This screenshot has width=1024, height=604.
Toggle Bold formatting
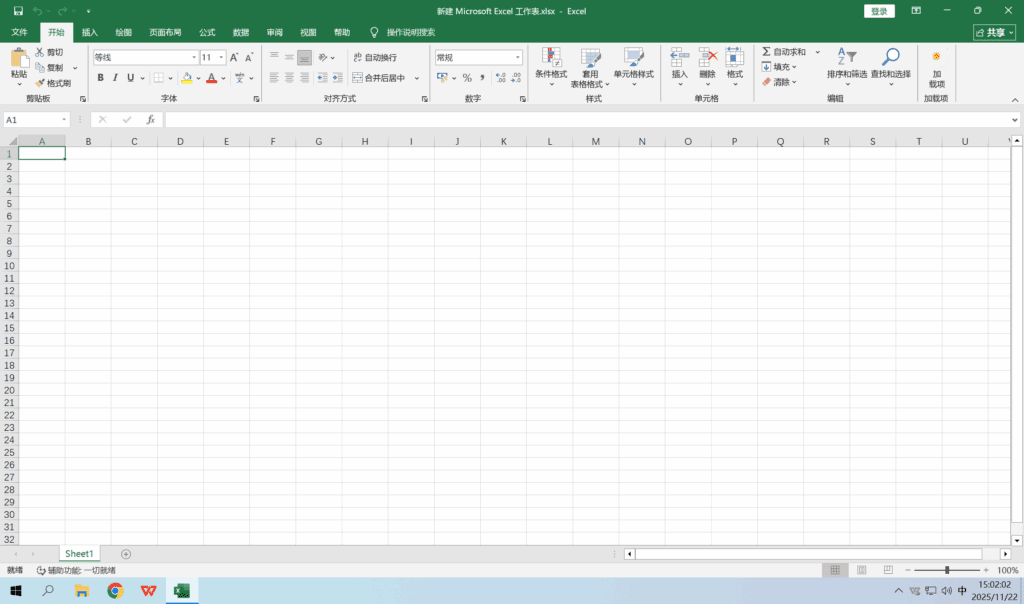pyautogui.click(x=100, y=78)
